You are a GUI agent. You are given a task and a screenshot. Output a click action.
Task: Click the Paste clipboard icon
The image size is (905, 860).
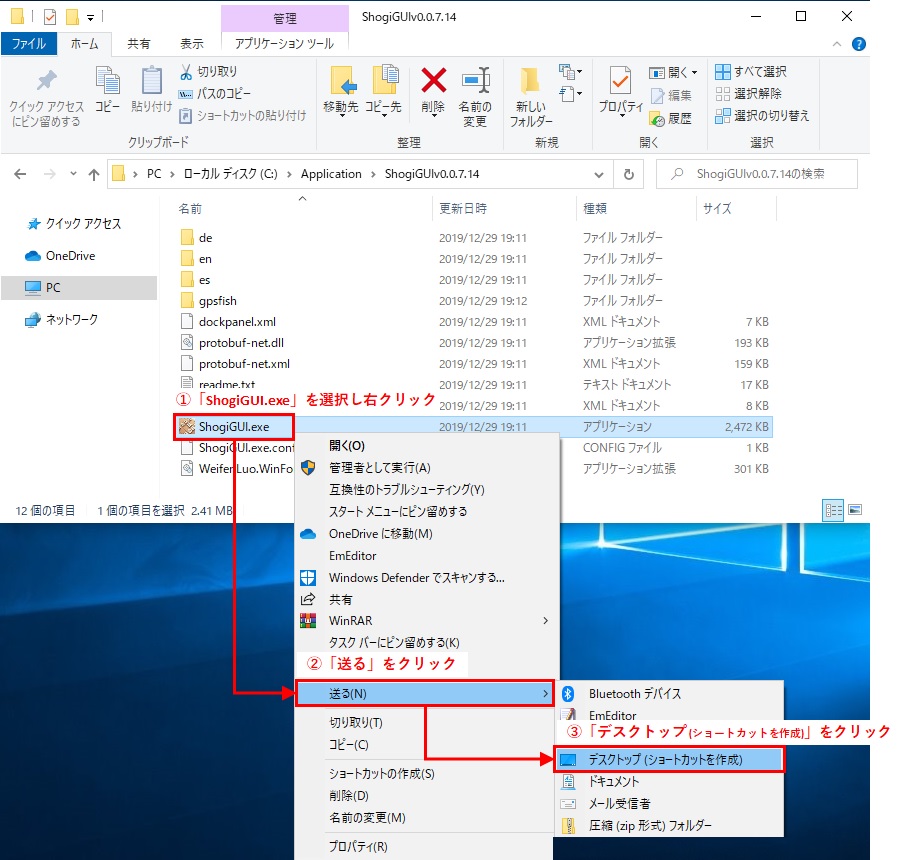click(151, 81)
